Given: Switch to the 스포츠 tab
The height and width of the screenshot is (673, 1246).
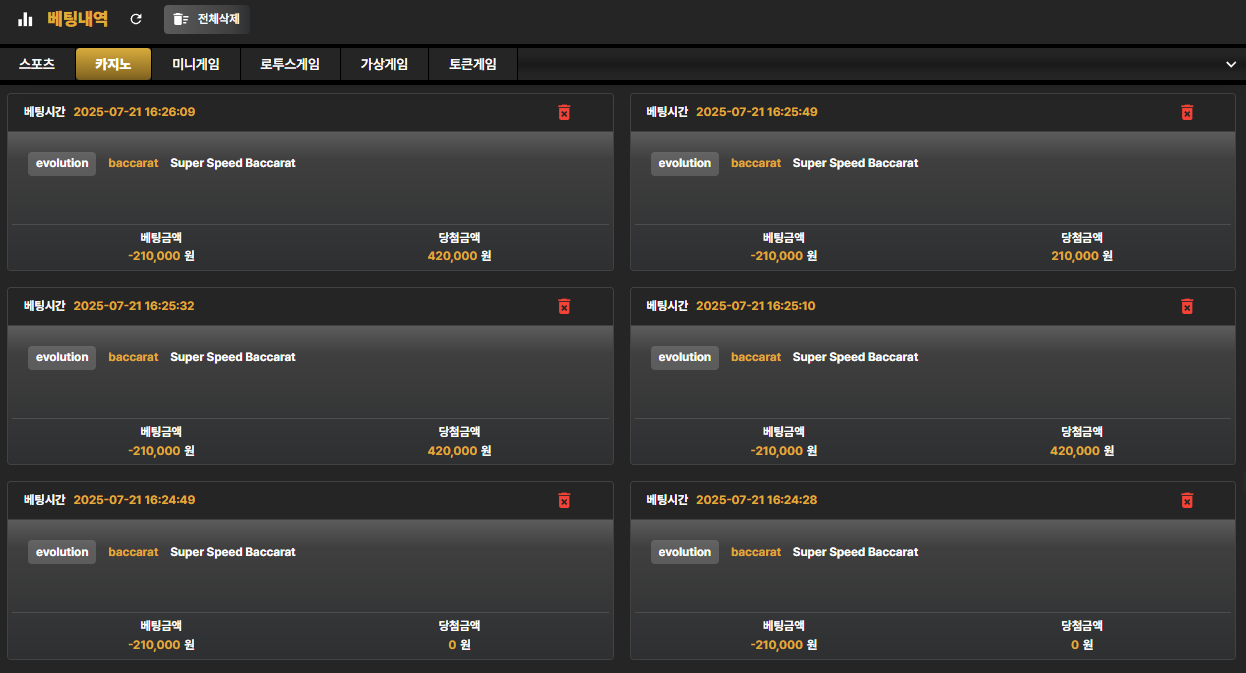Looking at the screenshot, I should (x=37, y=64).
